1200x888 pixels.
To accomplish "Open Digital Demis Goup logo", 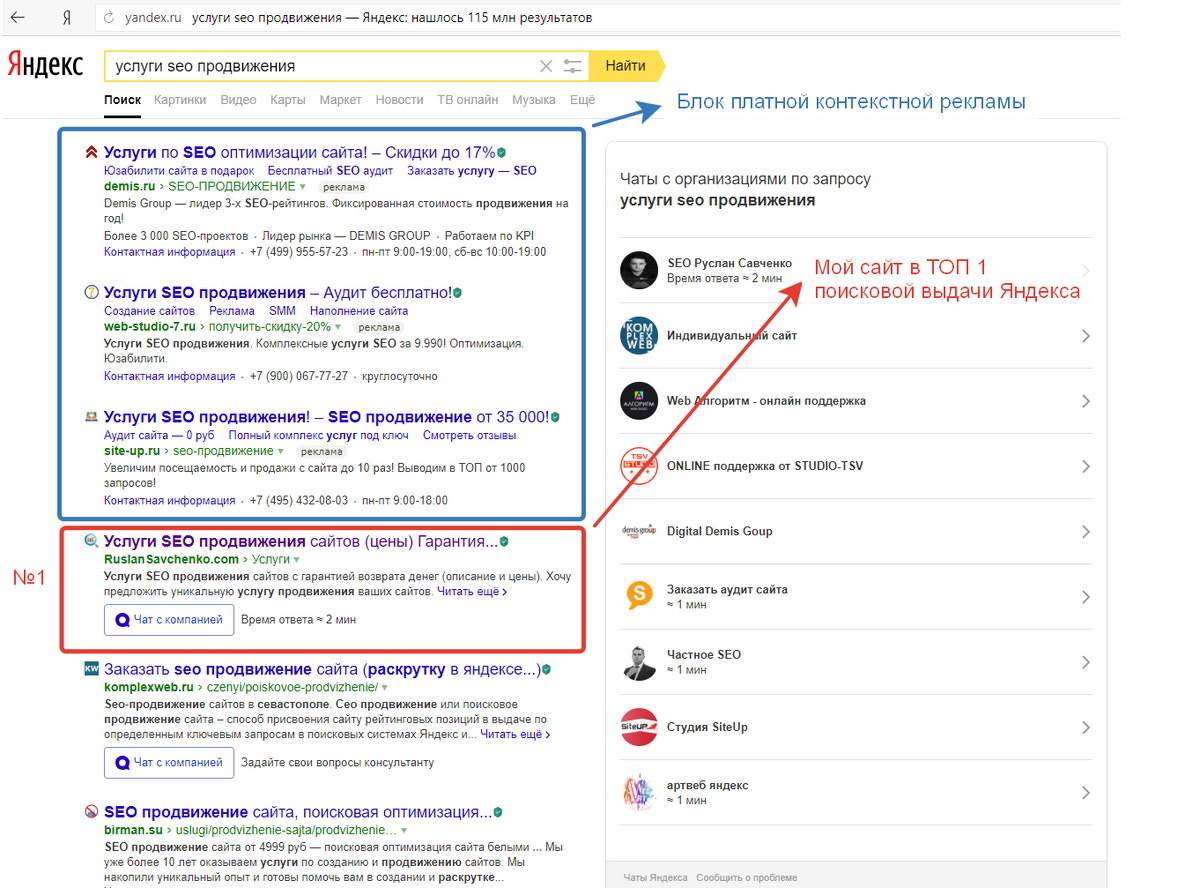I will [x=638, y=531].
